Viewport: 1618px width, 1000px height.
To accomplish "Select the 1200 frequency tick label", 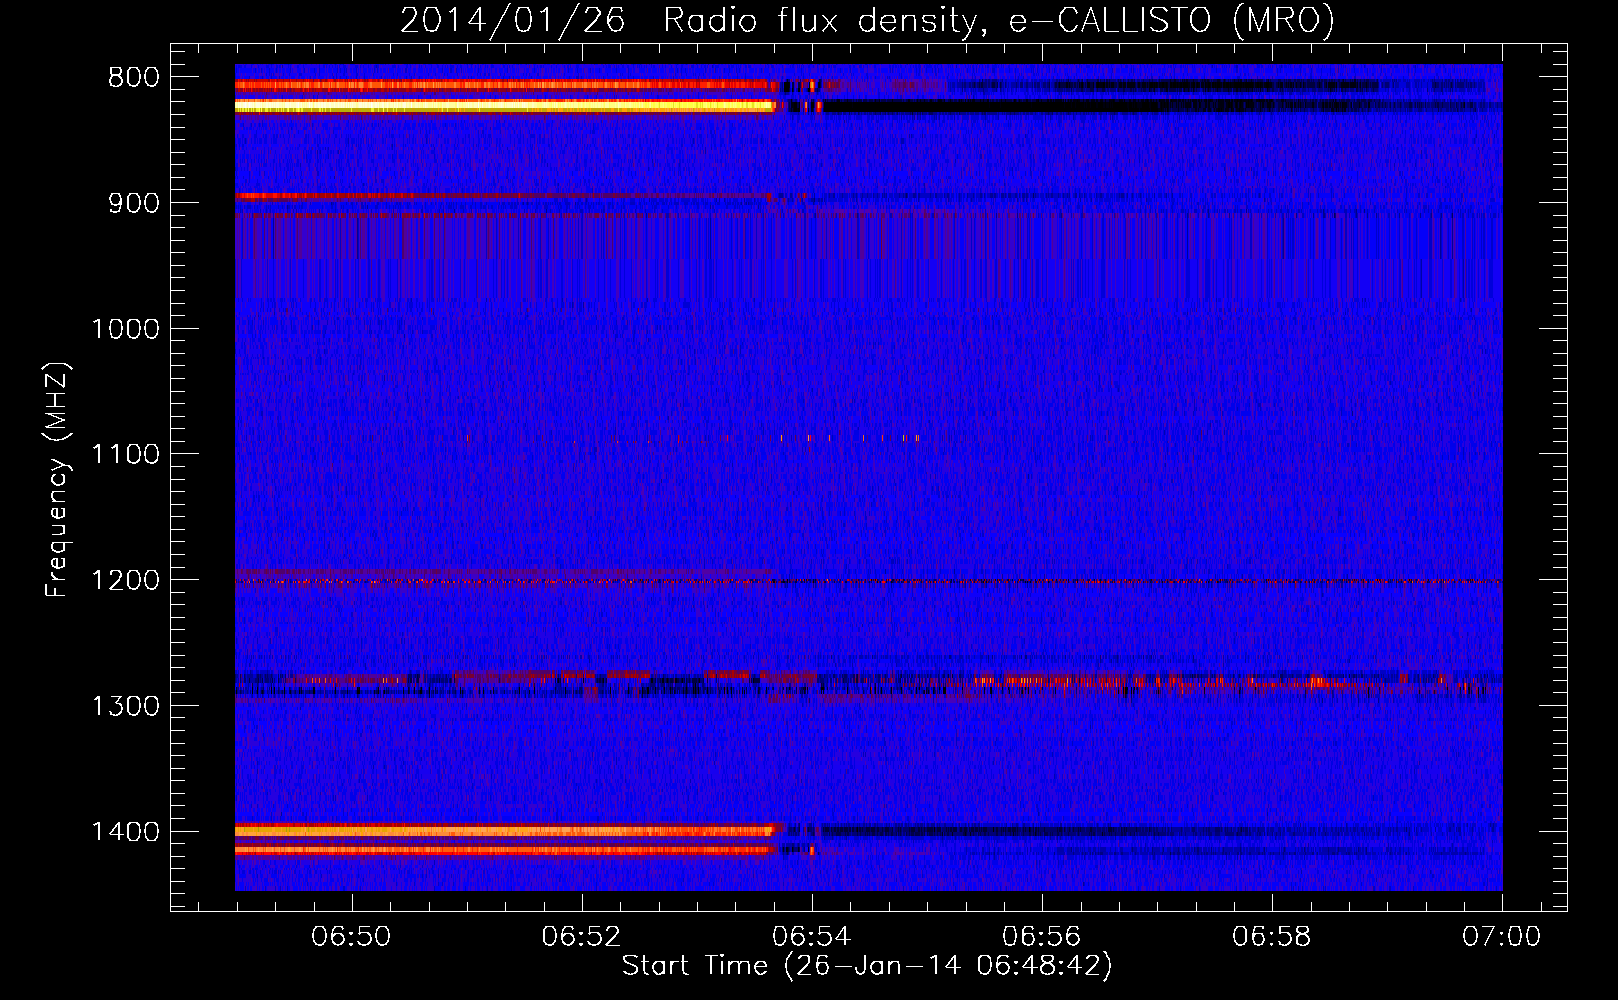I will coord(125,581).
